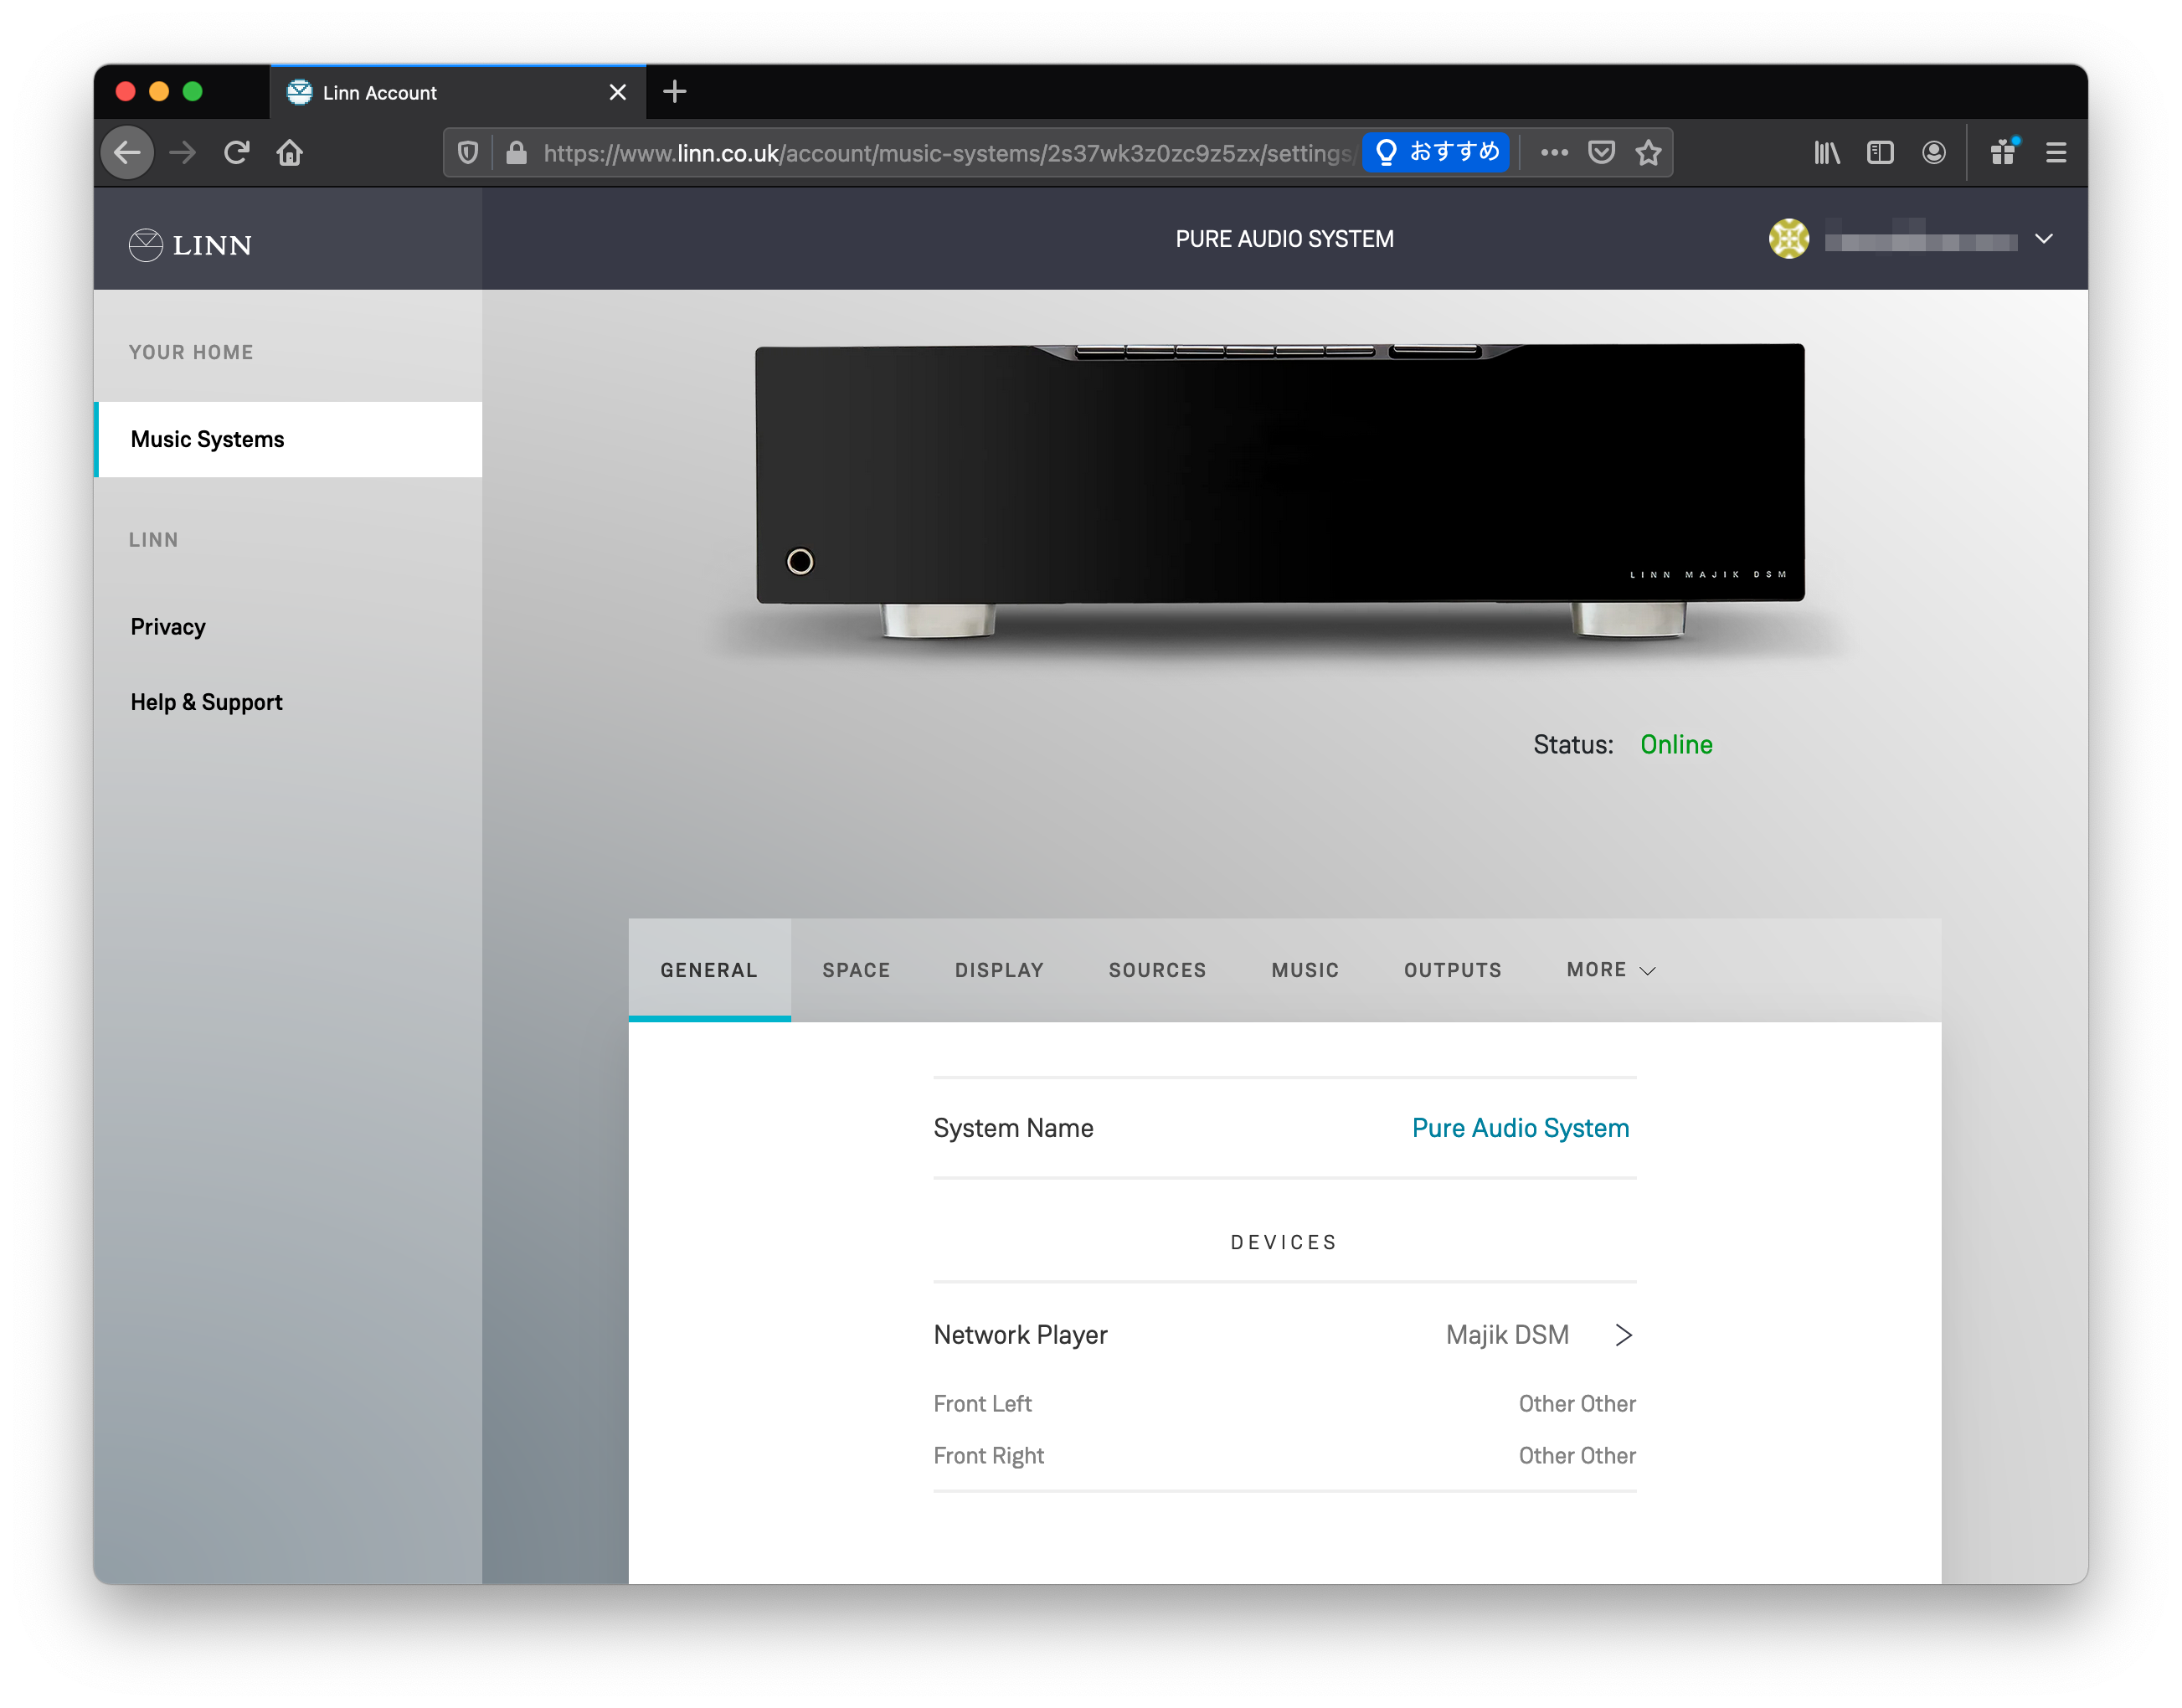Viewport: 2182px width, 1708px height.
Task: Click the browser forward arrow
Action: tap(182, 152)
